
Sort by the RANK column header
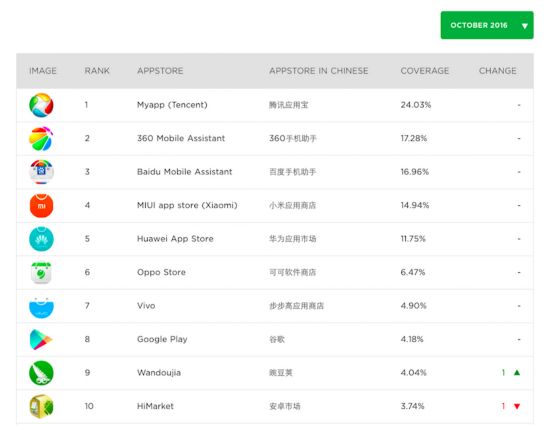pyautogui.click(x=97, y=71)
